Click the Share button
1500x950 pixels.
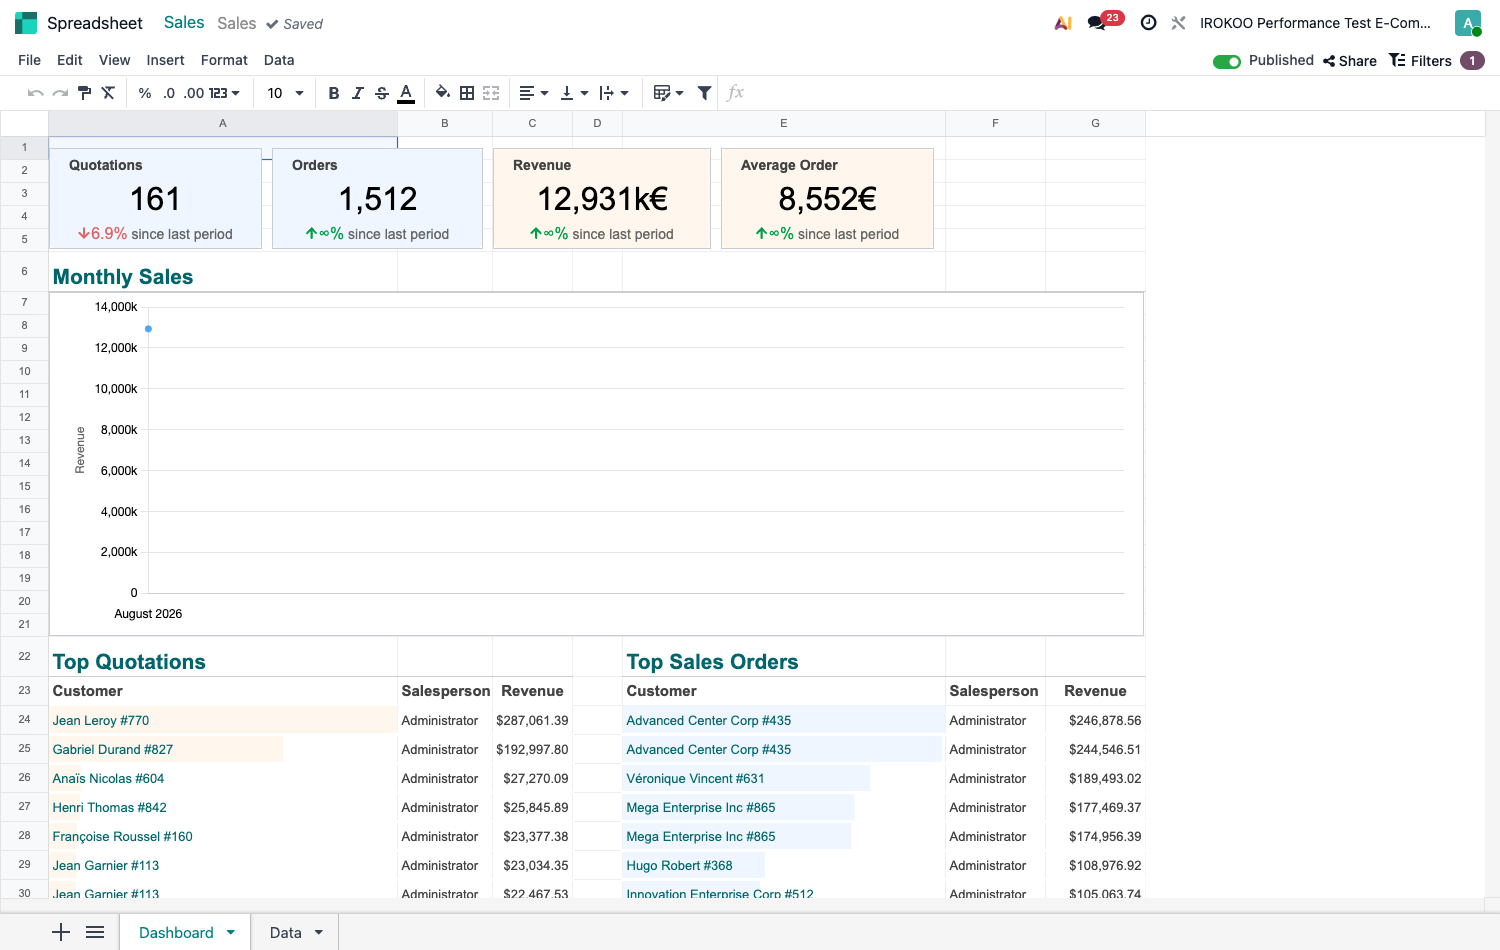(1350, 61)
